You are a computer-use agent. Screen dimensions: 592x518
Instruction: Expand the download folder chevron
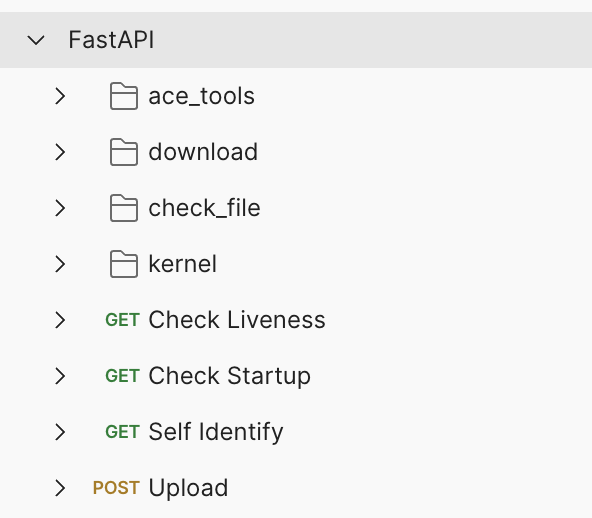pos(60,152)
